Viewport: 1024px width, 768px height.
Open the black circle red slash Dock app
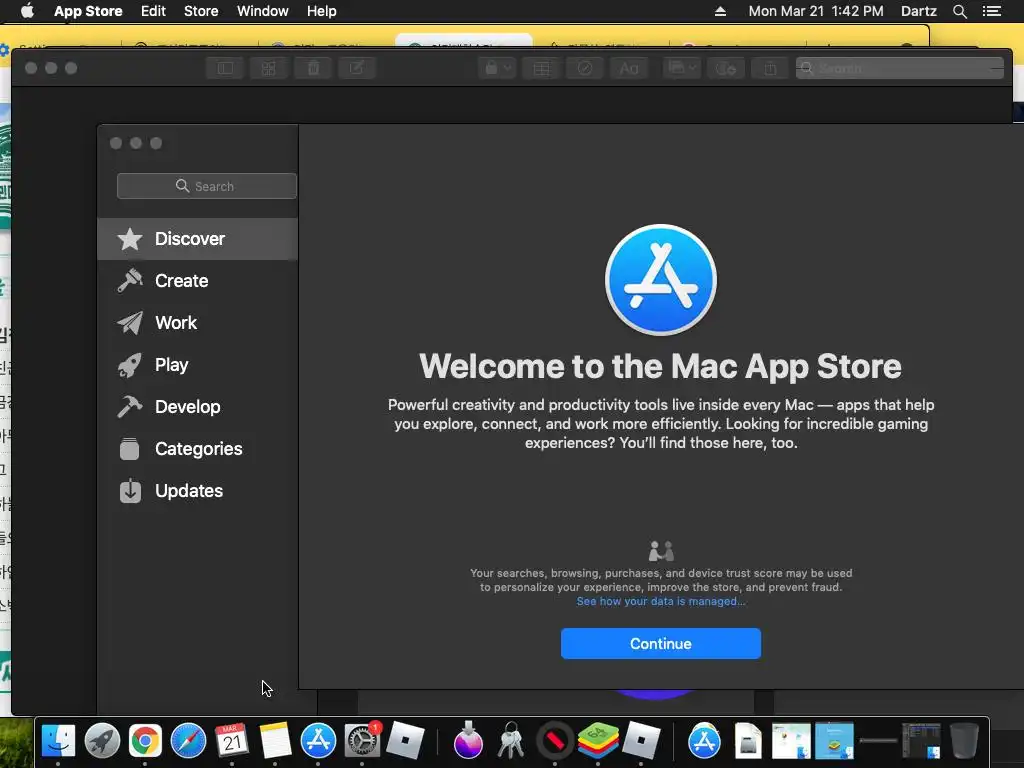pyautogui.click(x=554, y=741)
